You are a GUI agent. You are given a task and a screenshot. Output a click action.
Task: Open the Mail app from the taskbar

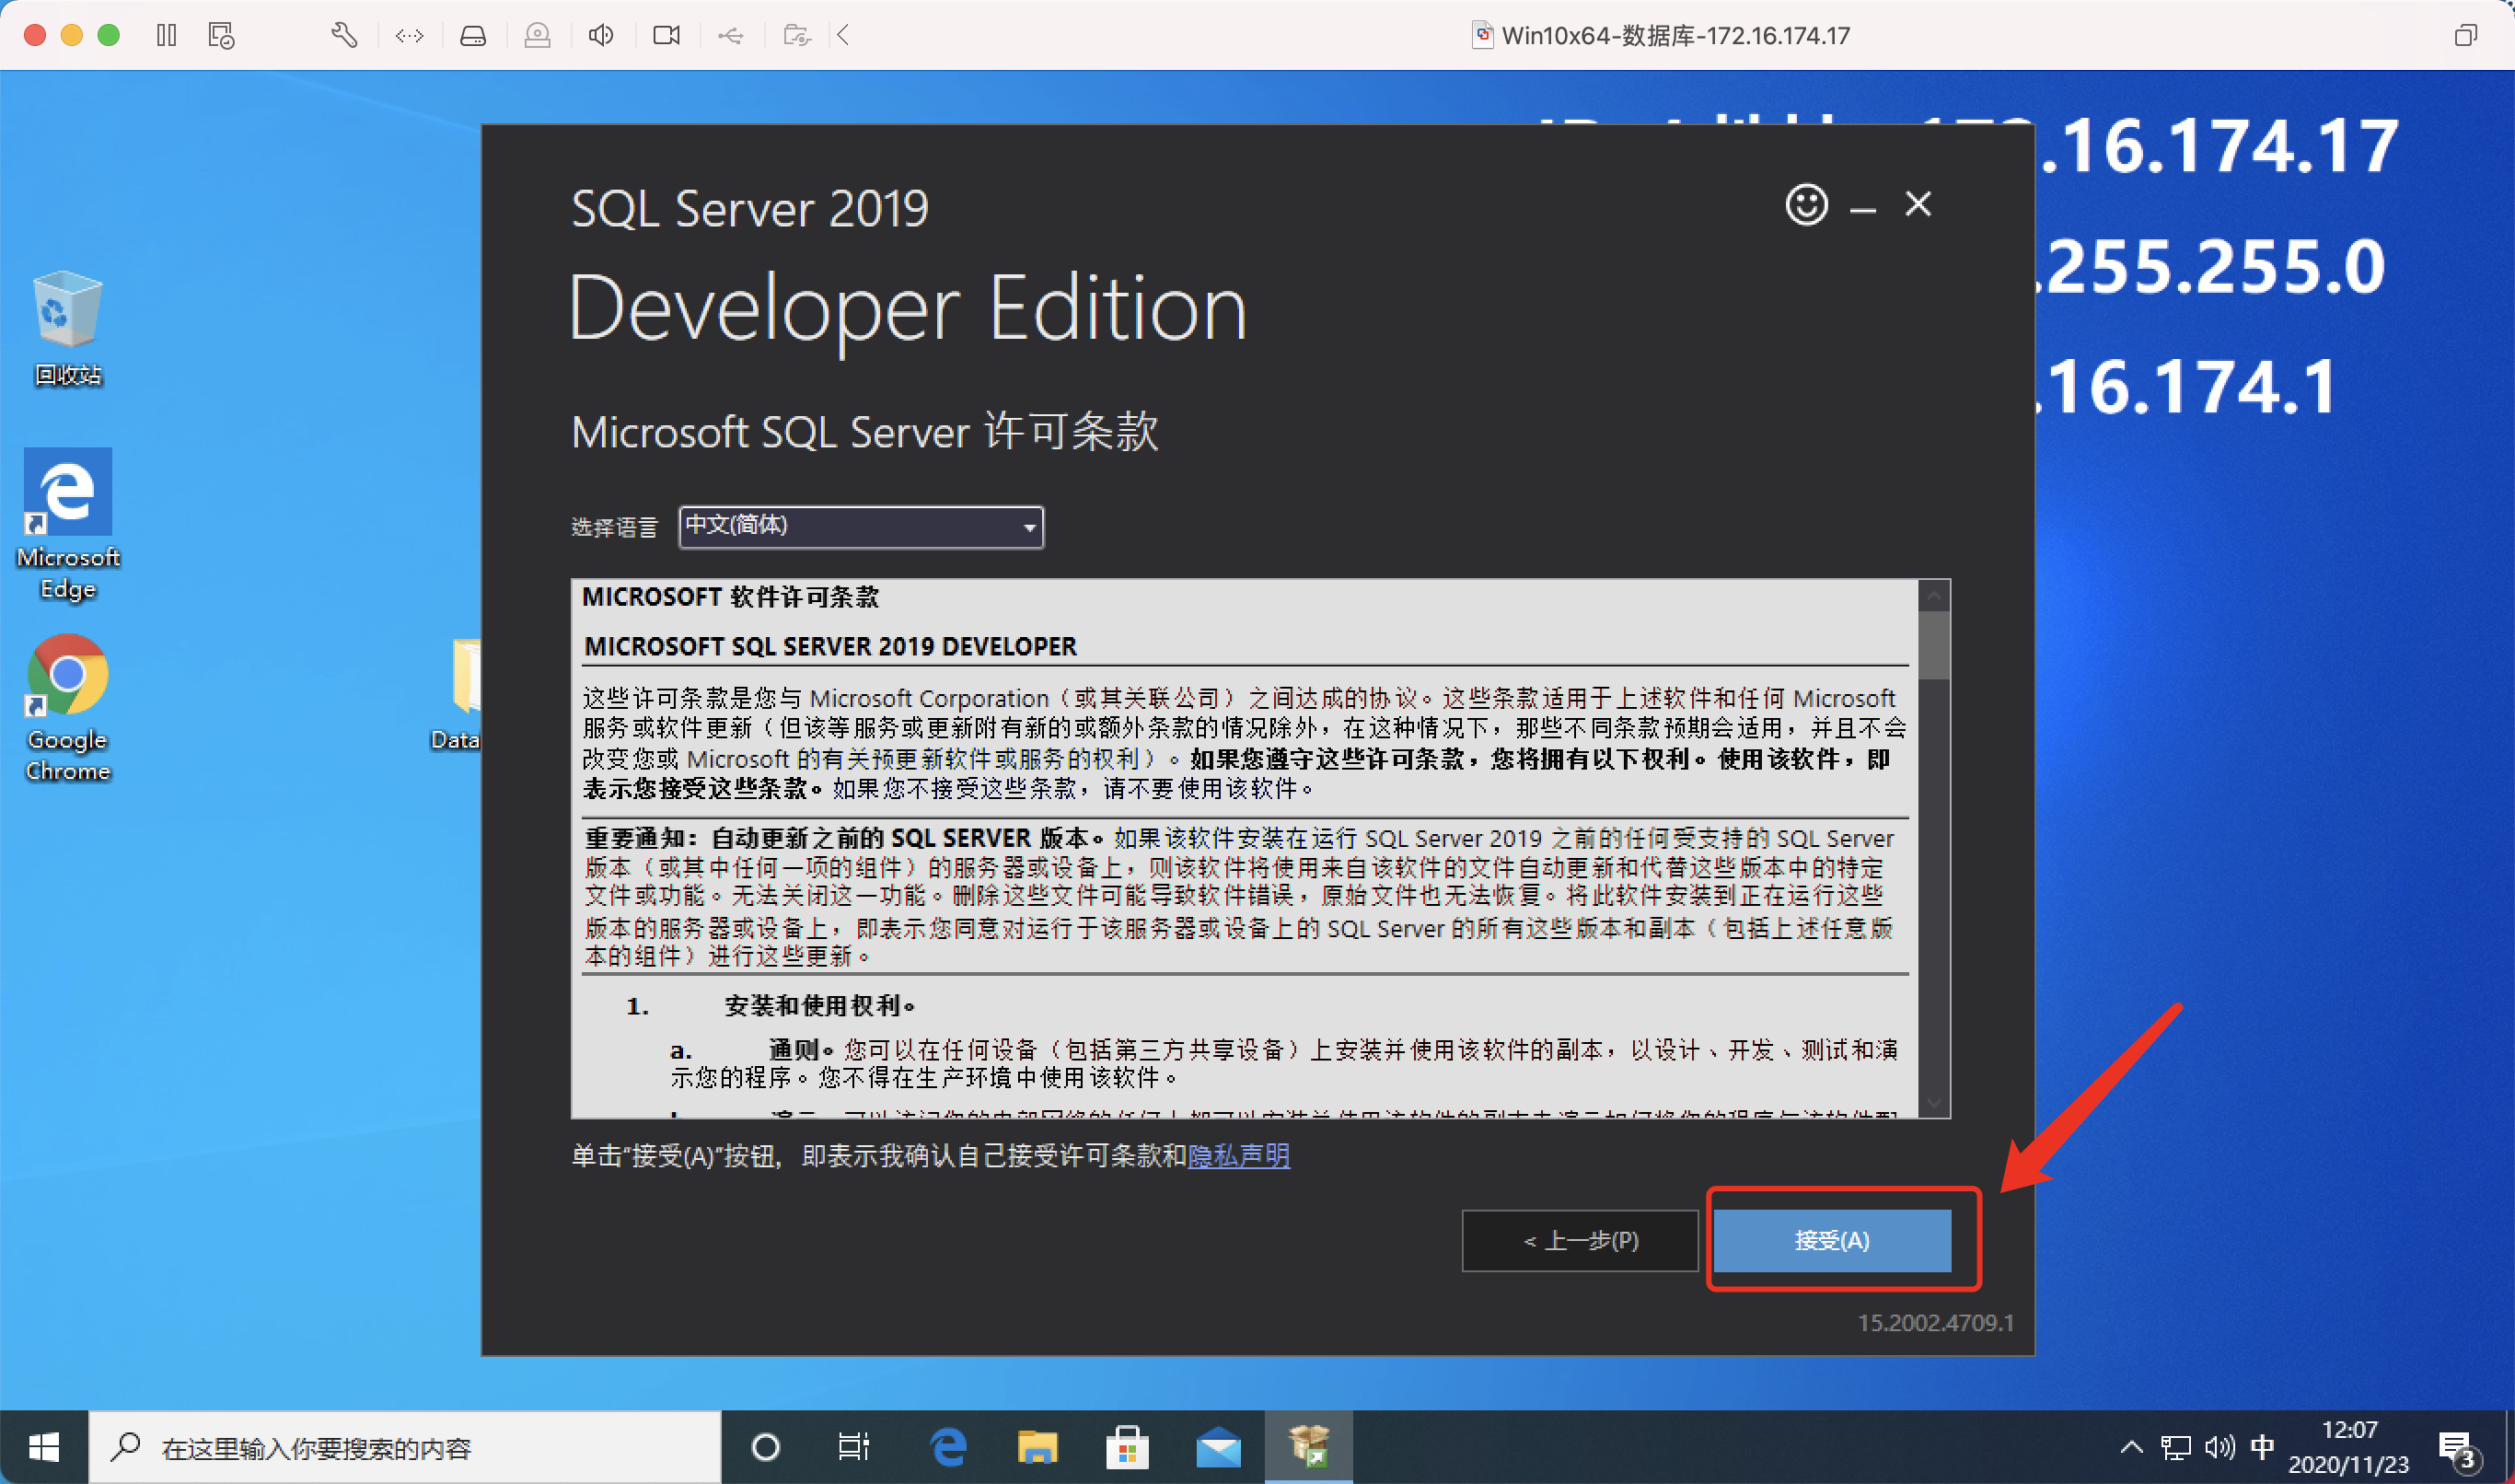tap(1217, 1447)
